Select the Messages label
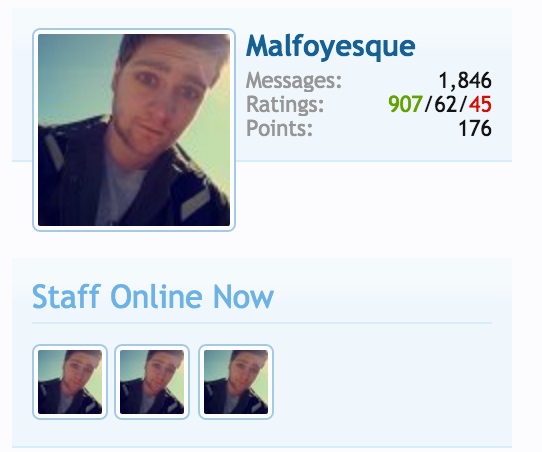 tap(293, 81)
